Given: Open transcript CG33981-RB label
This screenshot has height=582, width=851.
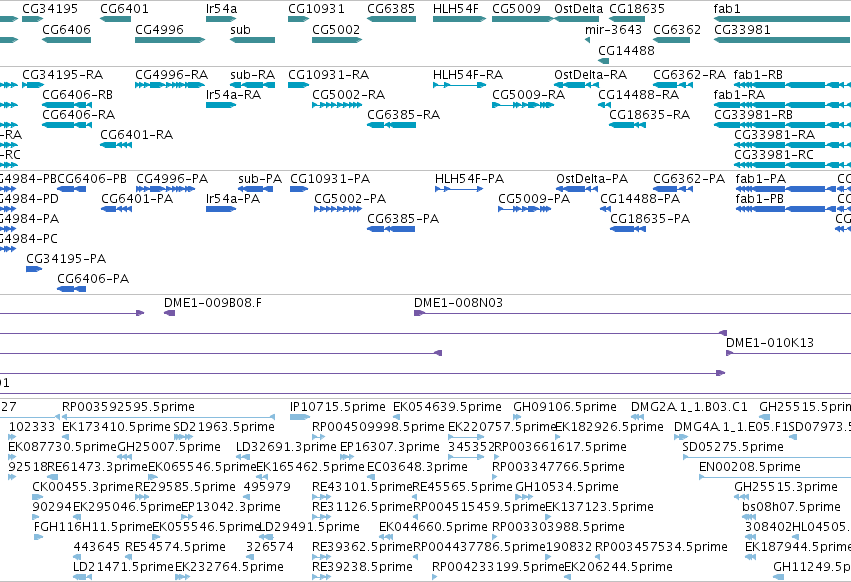Looking at the screenshot, I should point(753,115).
